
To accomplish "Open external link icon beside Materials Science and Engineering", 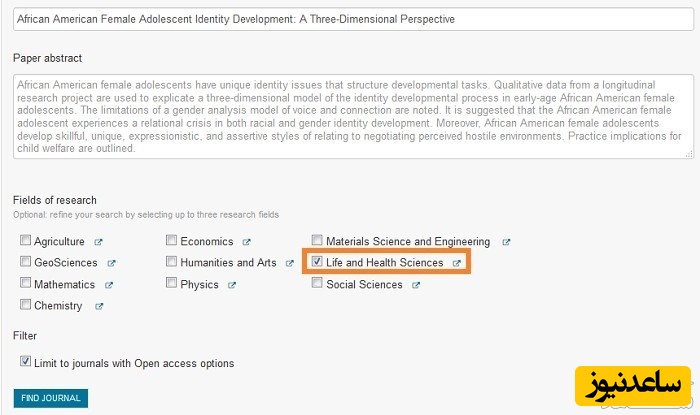I will point(506,242).
